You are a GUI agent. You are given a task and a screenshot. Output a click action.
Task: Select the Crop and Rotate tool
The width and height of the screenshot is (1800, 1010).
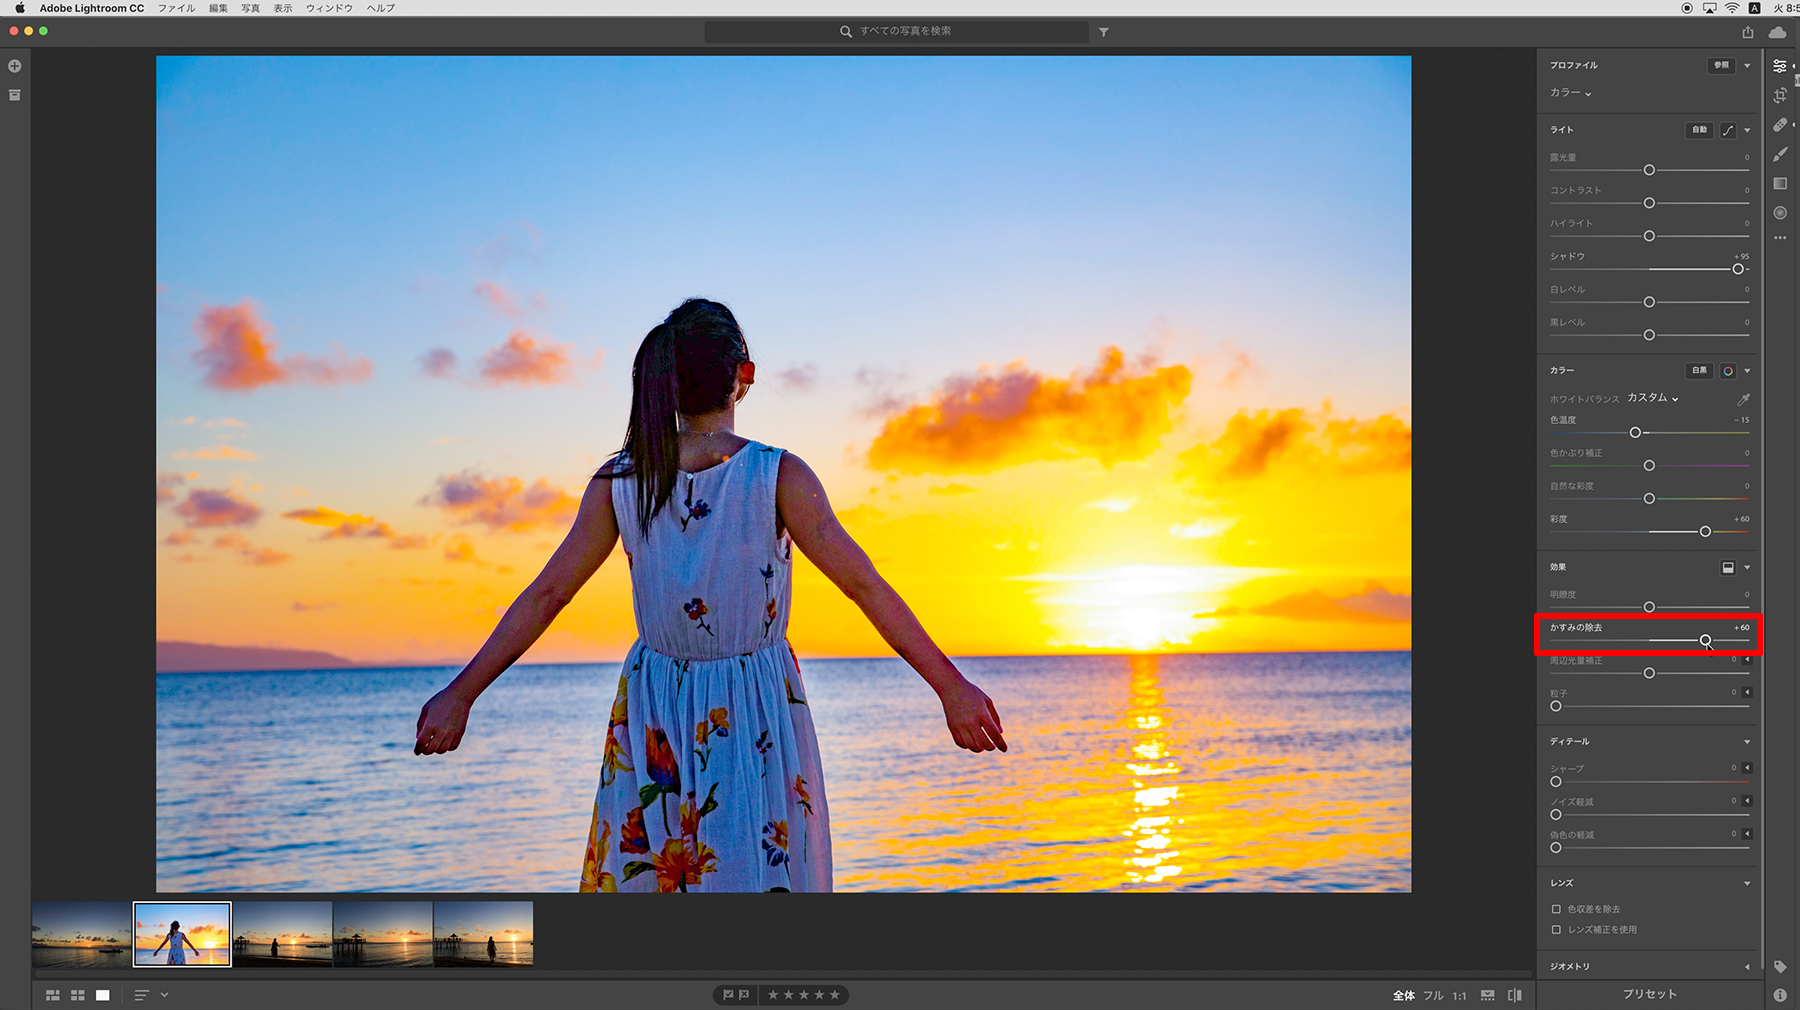tap(1780, 95)
